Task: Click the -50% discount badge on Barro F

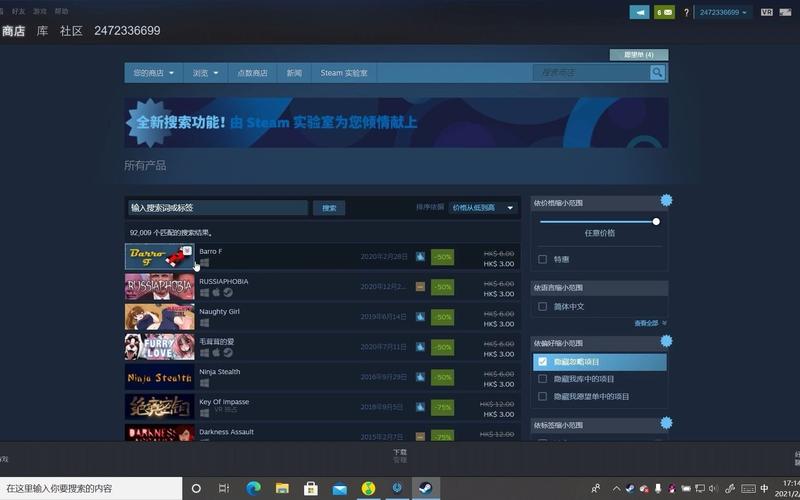Action: click(x=442, y=257)
